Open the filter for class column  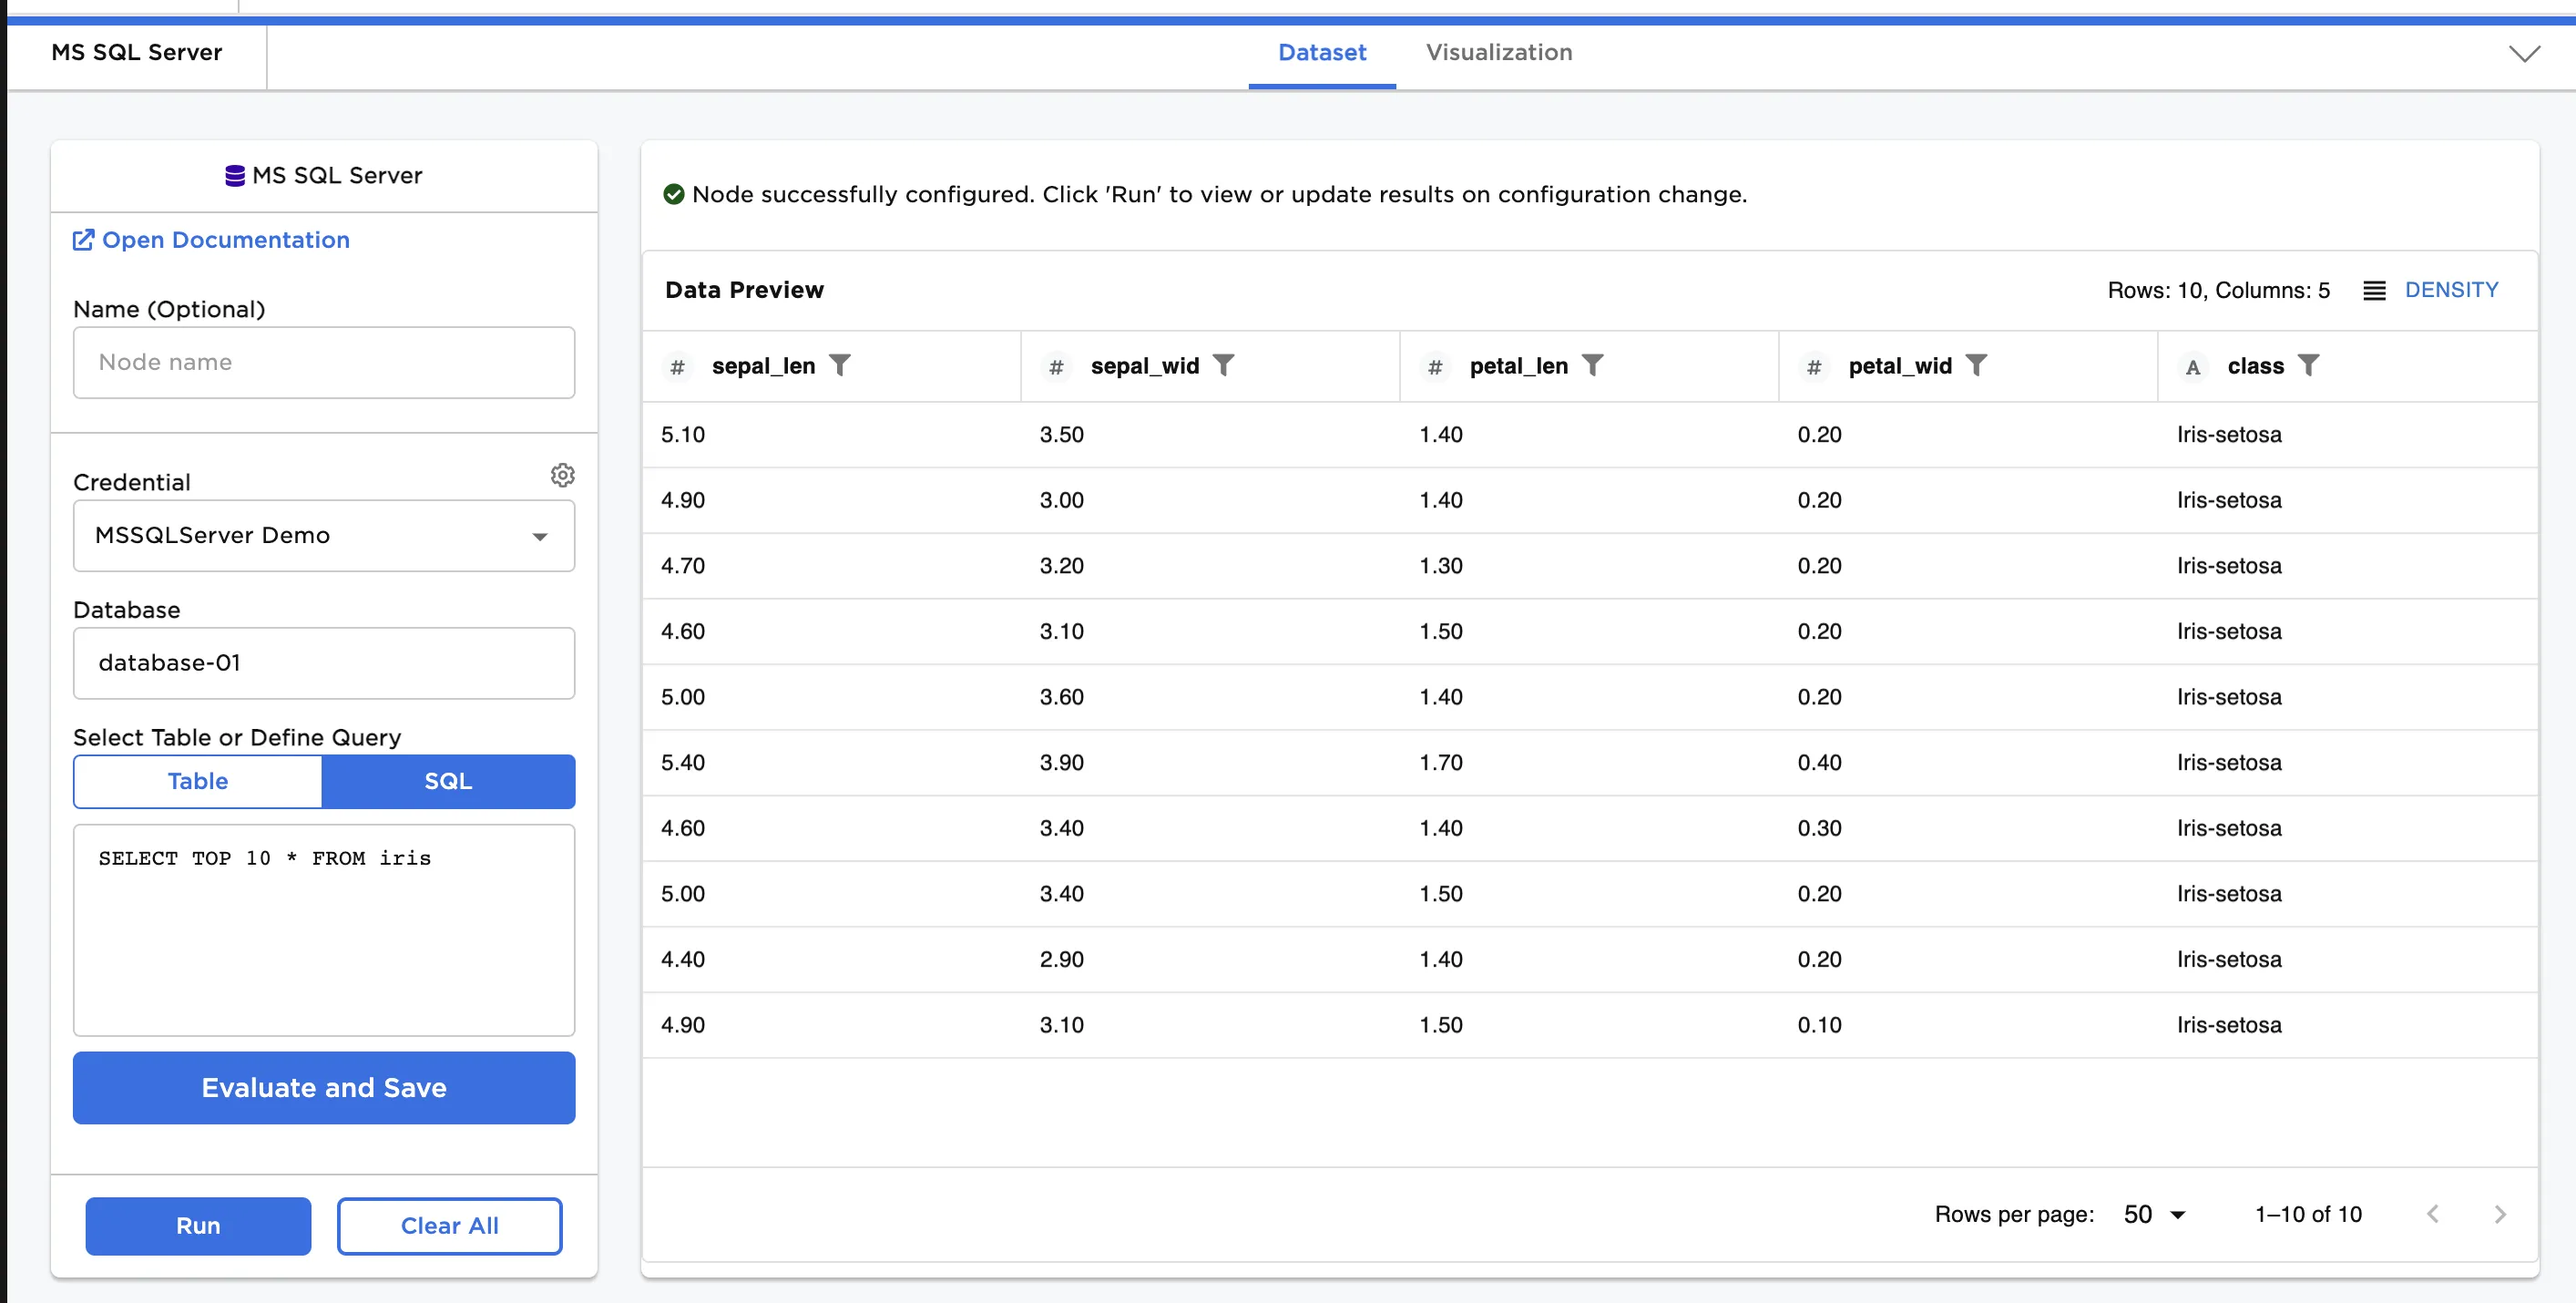[2310, 365]
